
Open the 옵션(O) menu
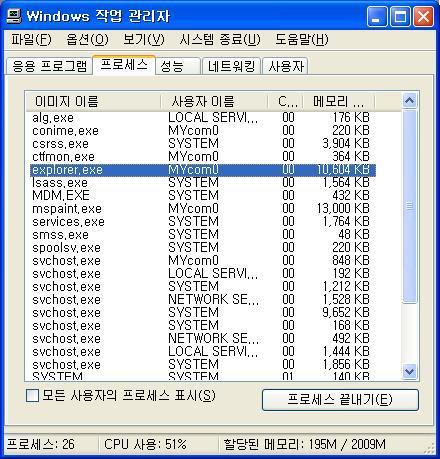[87, 39]
